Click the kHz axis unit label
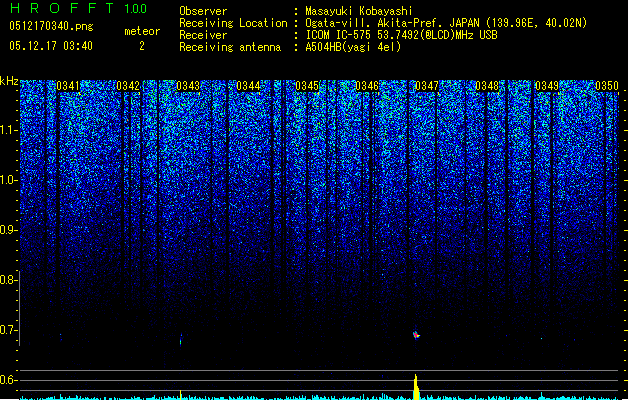Screen dimensions: 629x400 [9, 81]
